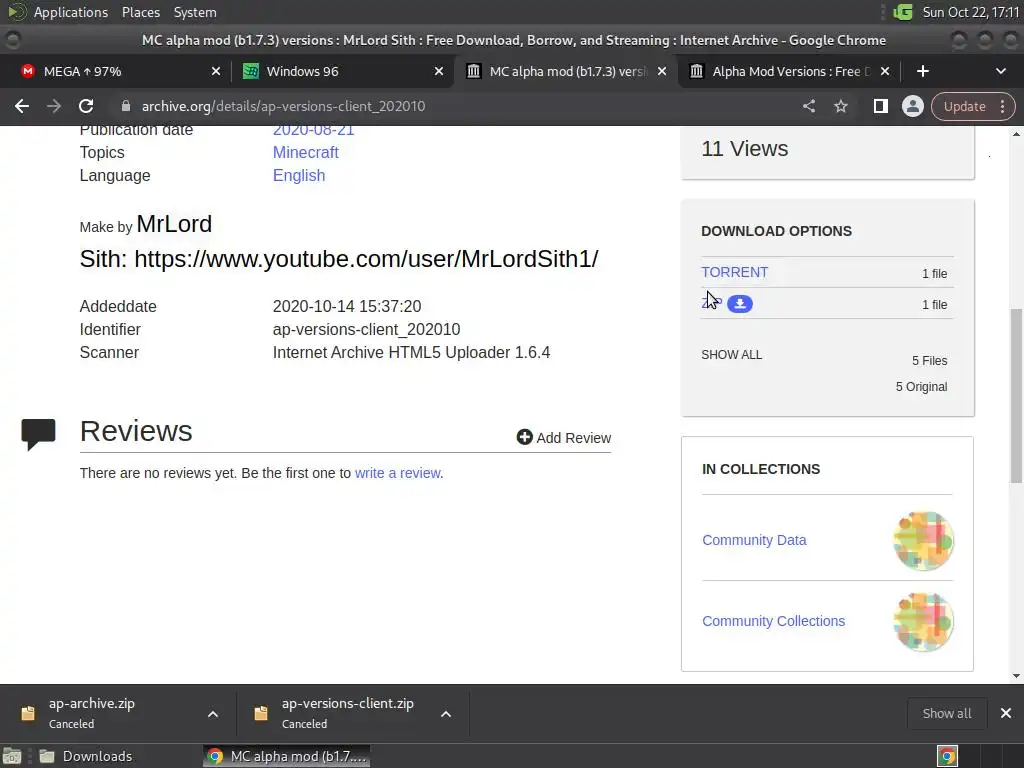Click the address bar URL field
Screen dimensions: 1024x768
click(457, 106)
